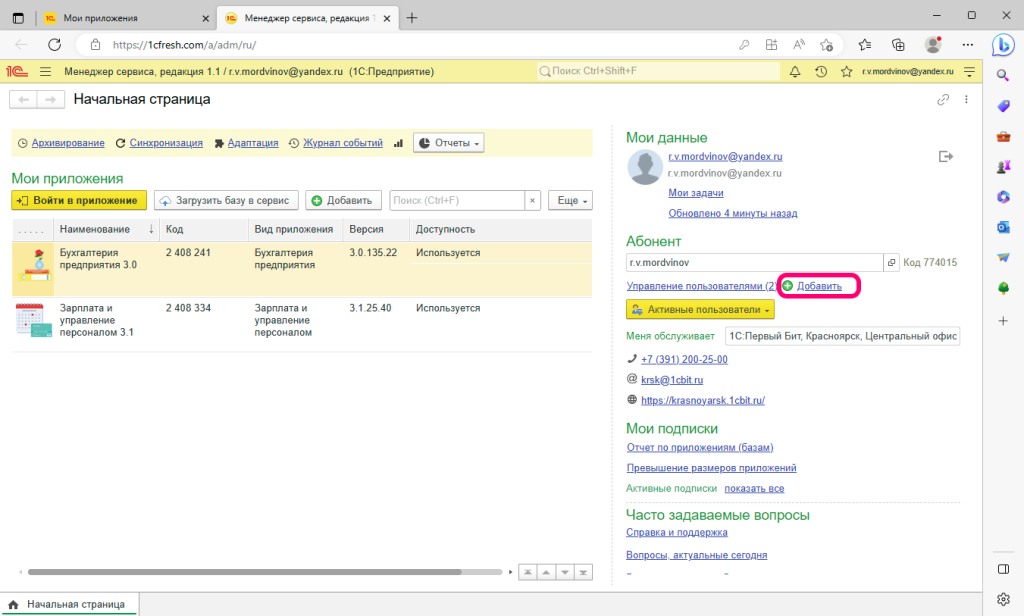The height and width of the screenshot is (616, 1024).
Task: Expand the Активные пользователи dropdown
Action: pos(700,310)
